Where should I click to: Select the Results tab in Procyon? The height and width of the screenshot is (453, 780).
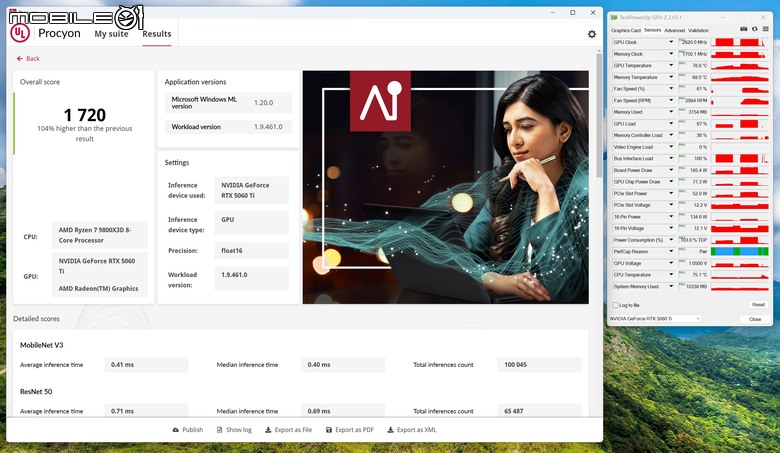(157, 34)
